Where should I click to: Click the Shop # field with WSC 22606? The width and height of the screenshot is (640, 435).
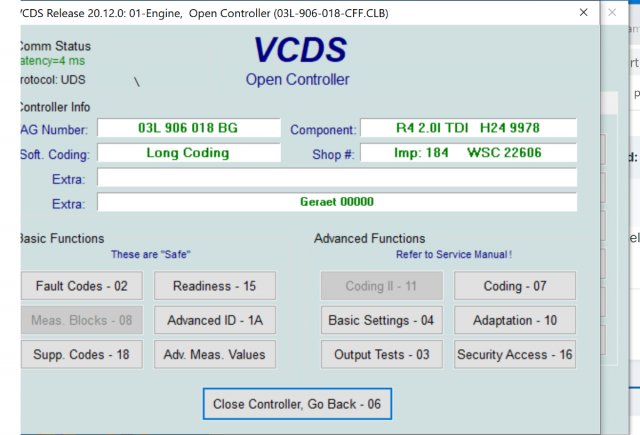point(468,154)
